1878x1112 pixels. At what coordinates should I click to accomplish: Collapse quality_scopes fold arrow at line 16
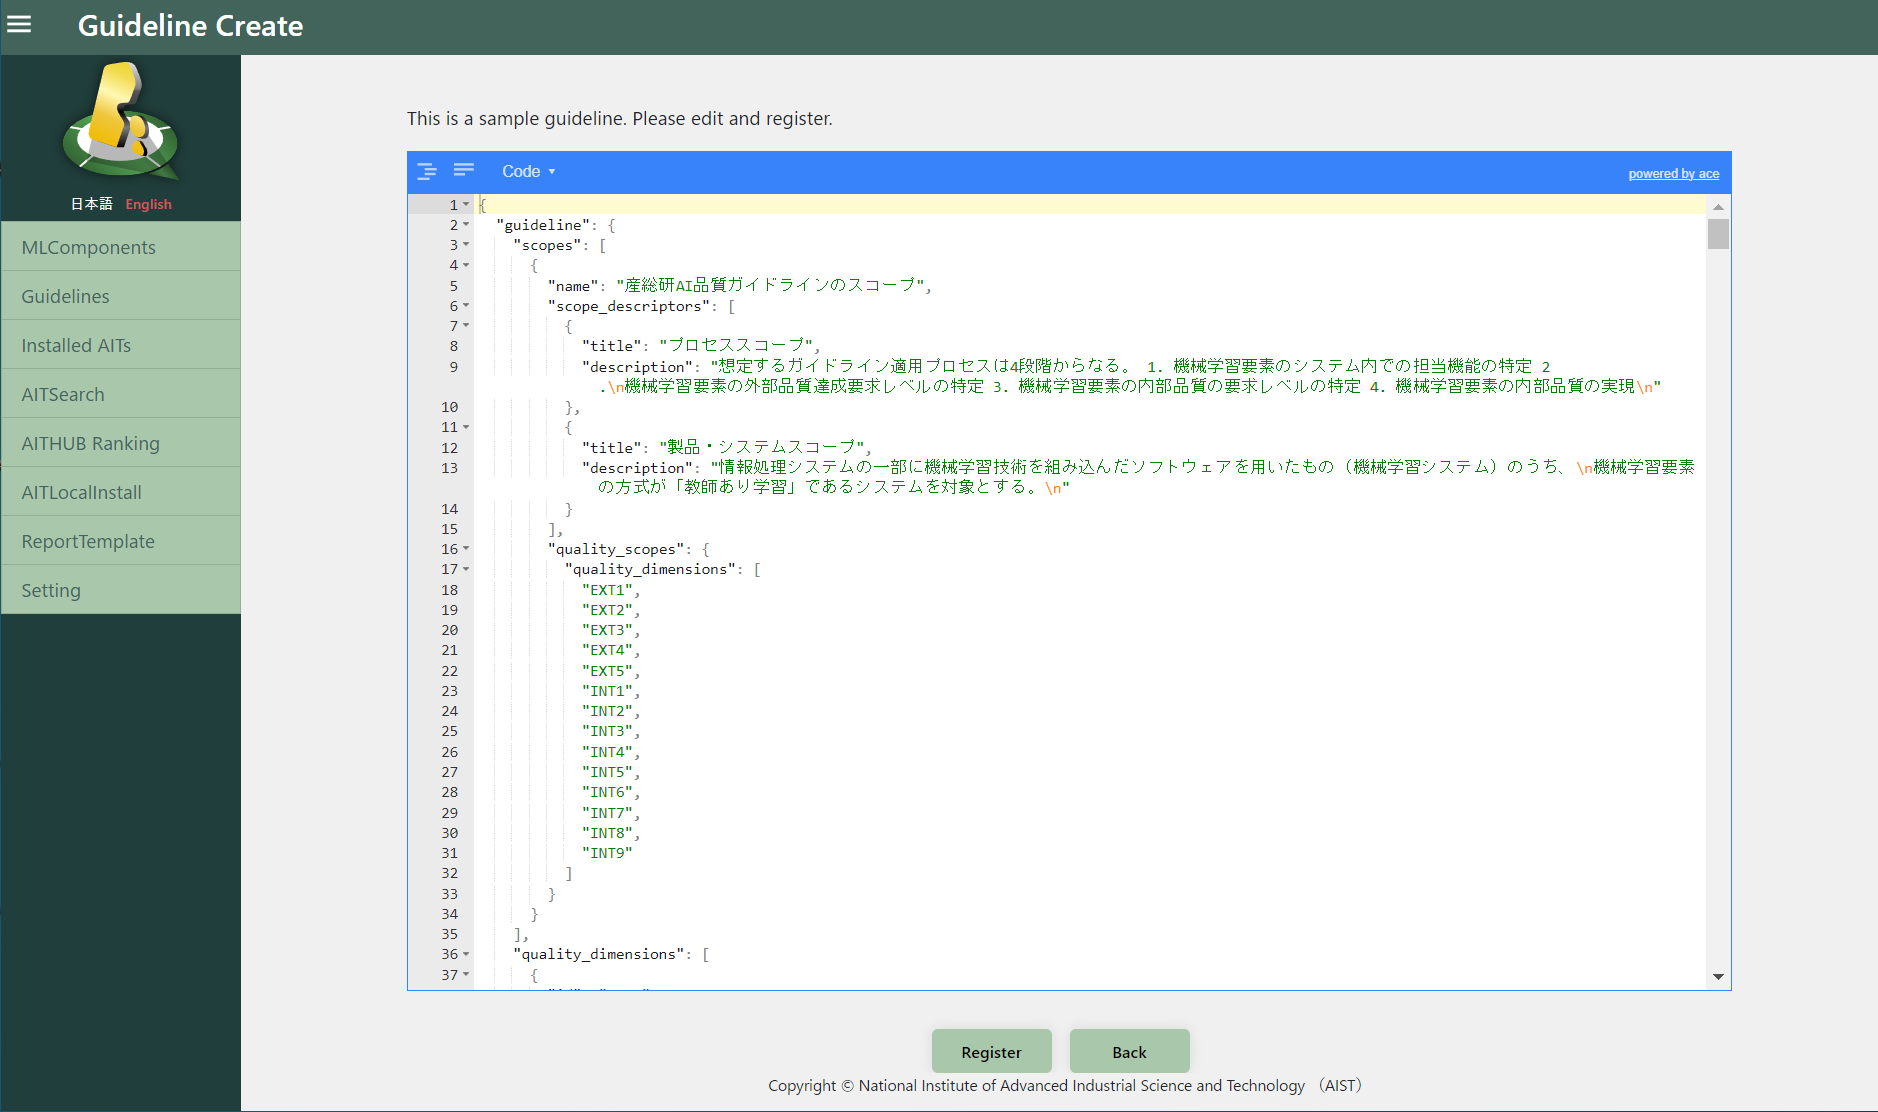466,549
